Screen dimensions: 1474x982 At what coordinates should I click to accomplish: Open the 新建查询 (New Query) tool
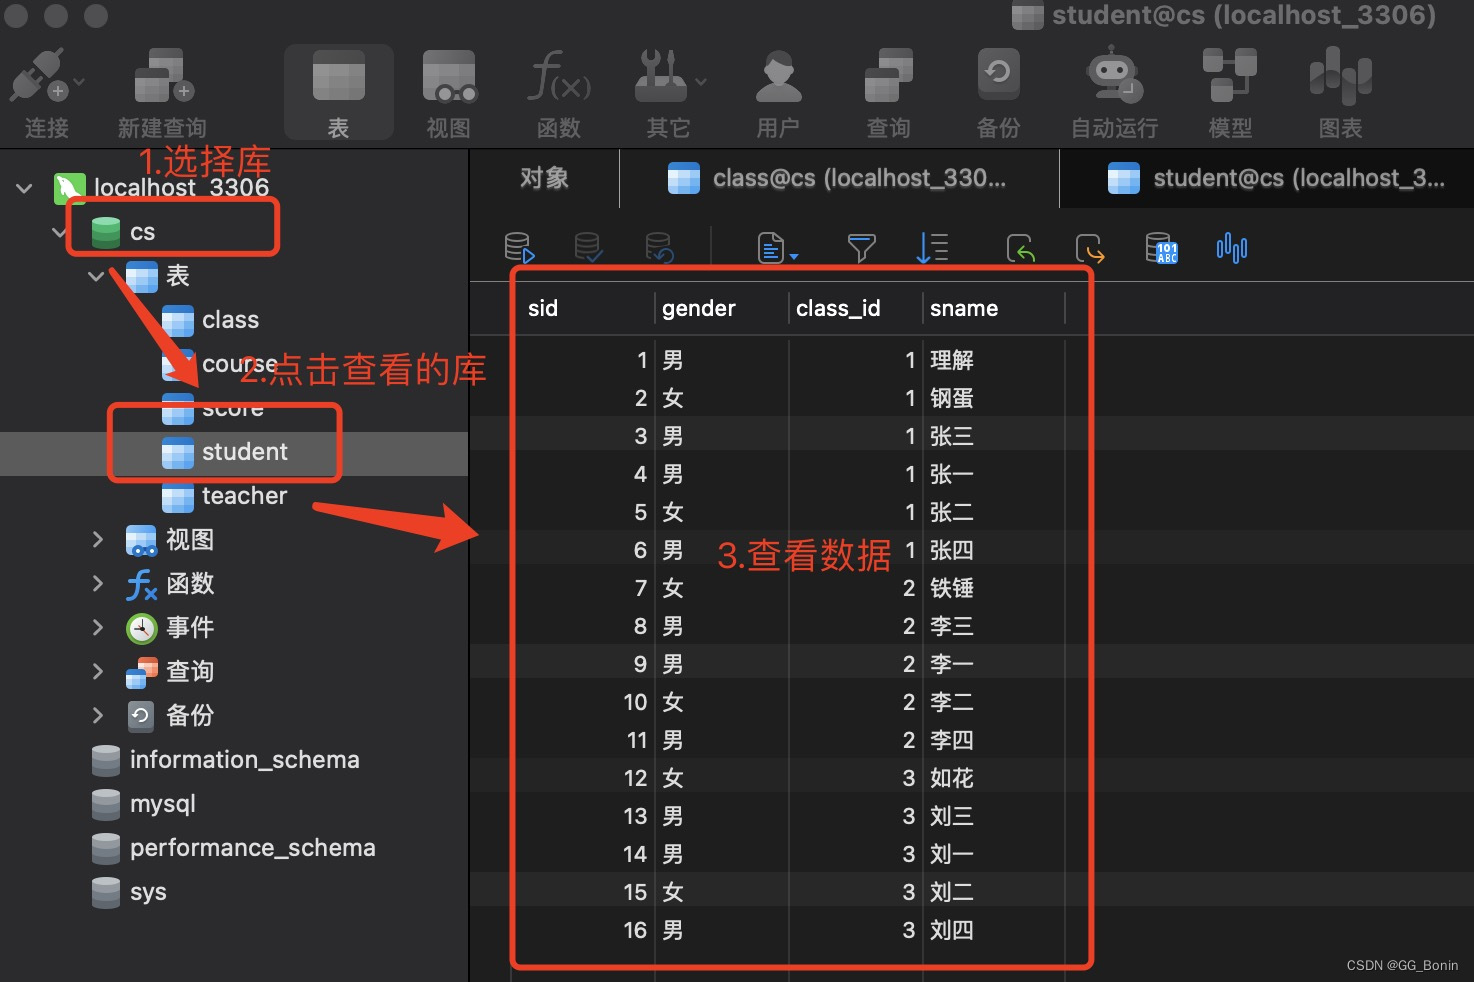(160, 90)
